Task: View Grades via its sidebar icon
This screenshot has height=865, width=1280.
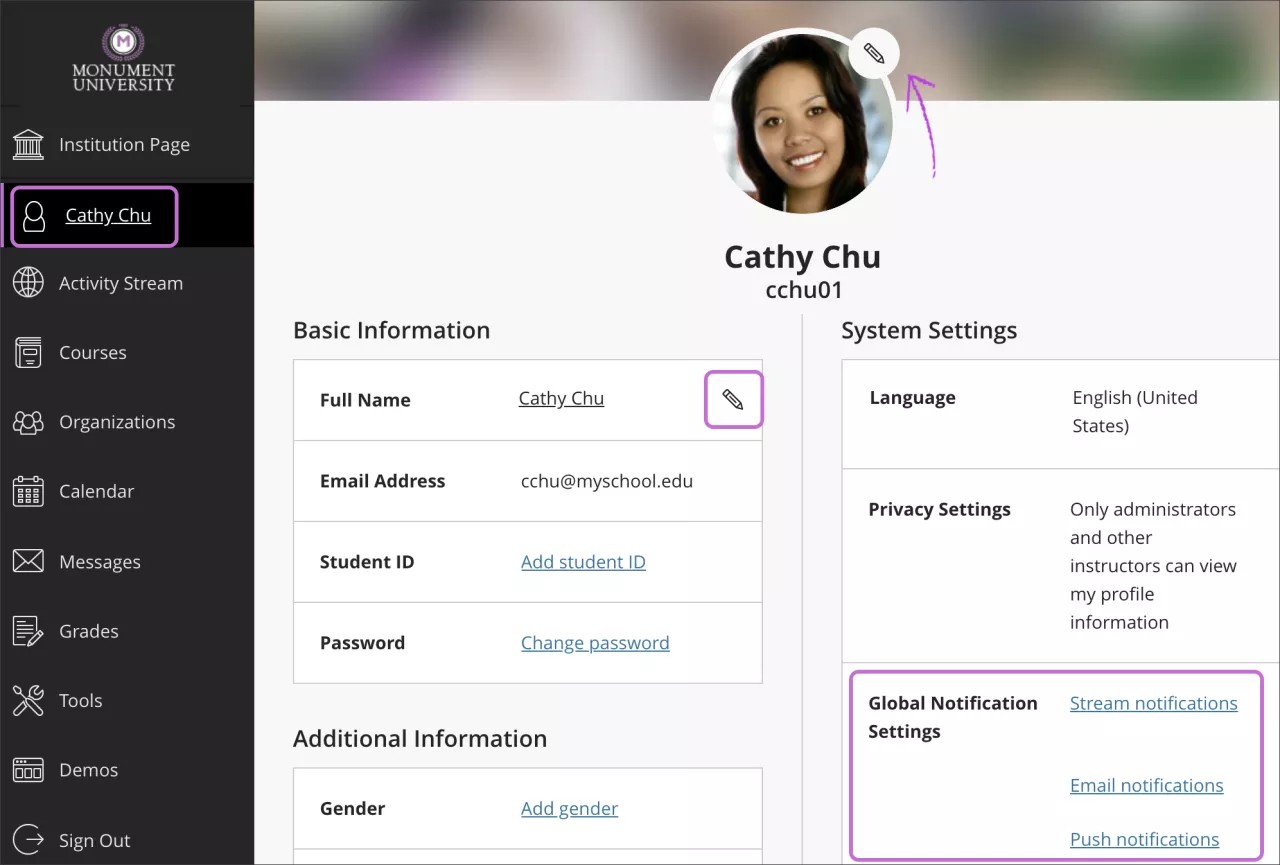Action: click(27, 630)
